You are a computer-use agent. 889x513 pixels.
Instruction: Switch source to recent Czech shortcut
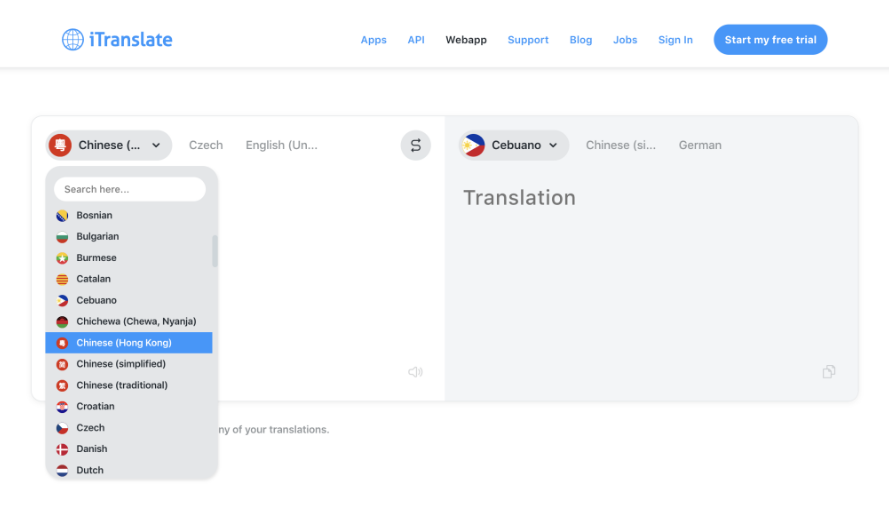point(206,145)
